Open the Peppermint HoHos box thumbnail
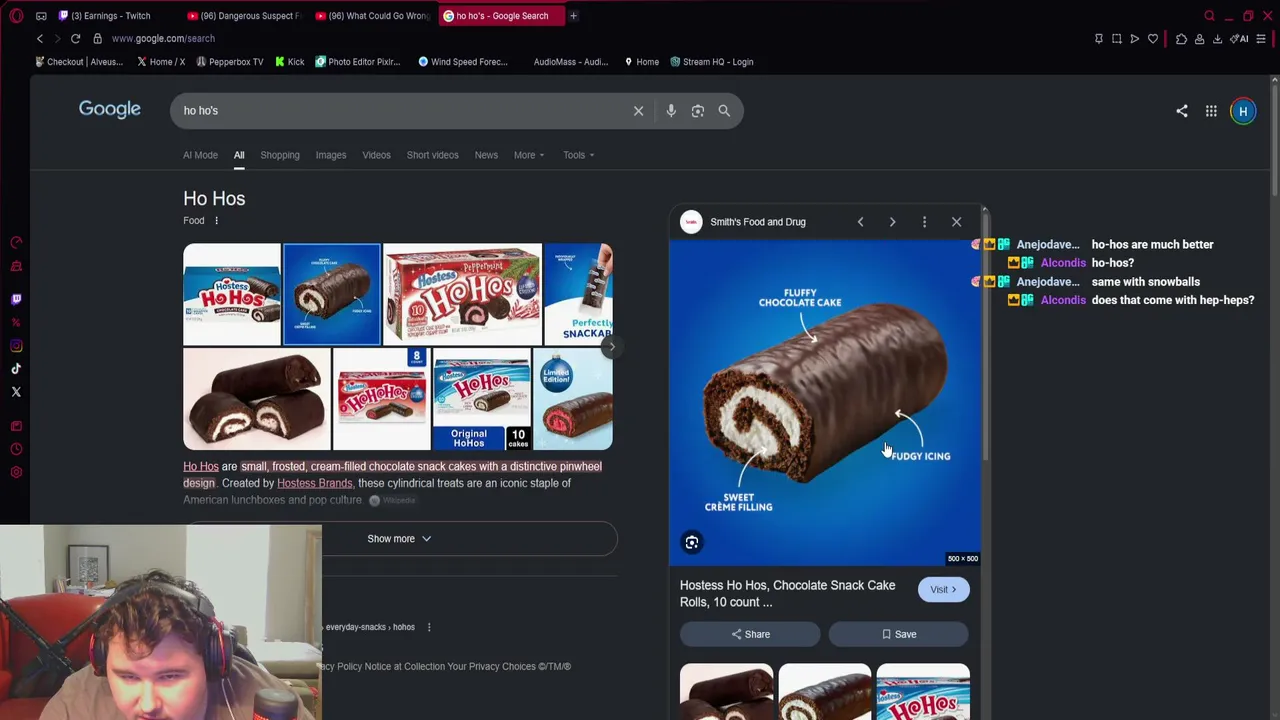 pos(462,294)
